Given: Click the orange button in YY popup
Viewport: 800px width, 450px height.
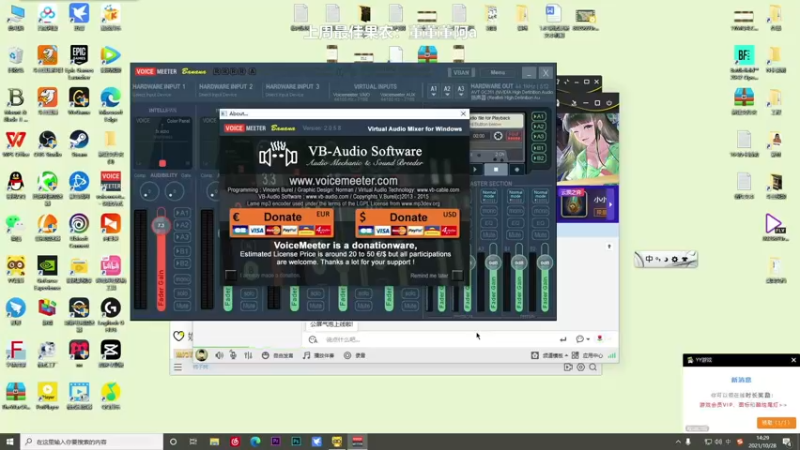Looking at the screenshot, I should point(776,422).
